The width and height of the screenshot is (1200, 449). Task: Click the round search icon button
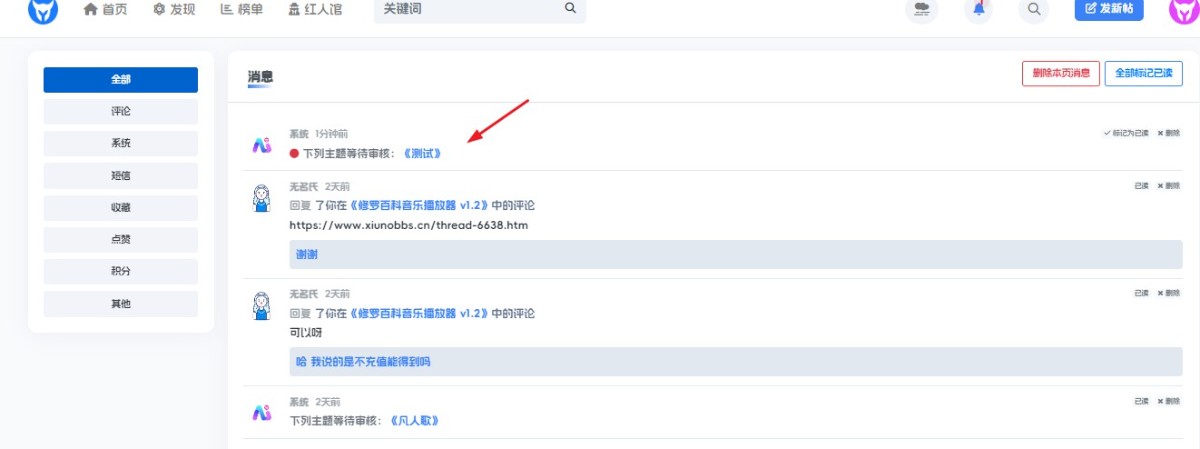click(1035, 9)
